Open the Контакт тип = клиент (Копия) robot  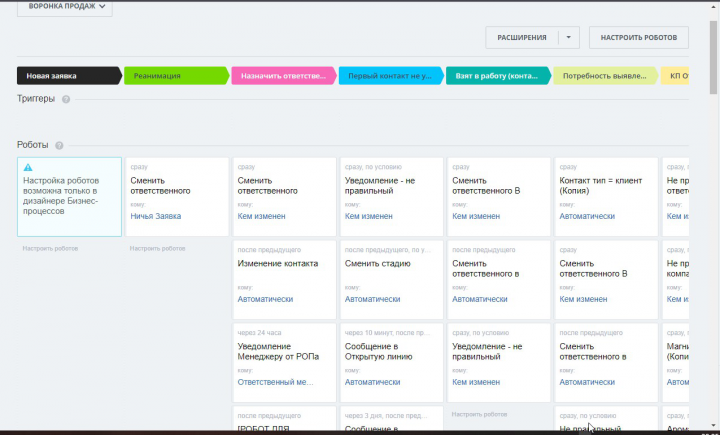606,197
